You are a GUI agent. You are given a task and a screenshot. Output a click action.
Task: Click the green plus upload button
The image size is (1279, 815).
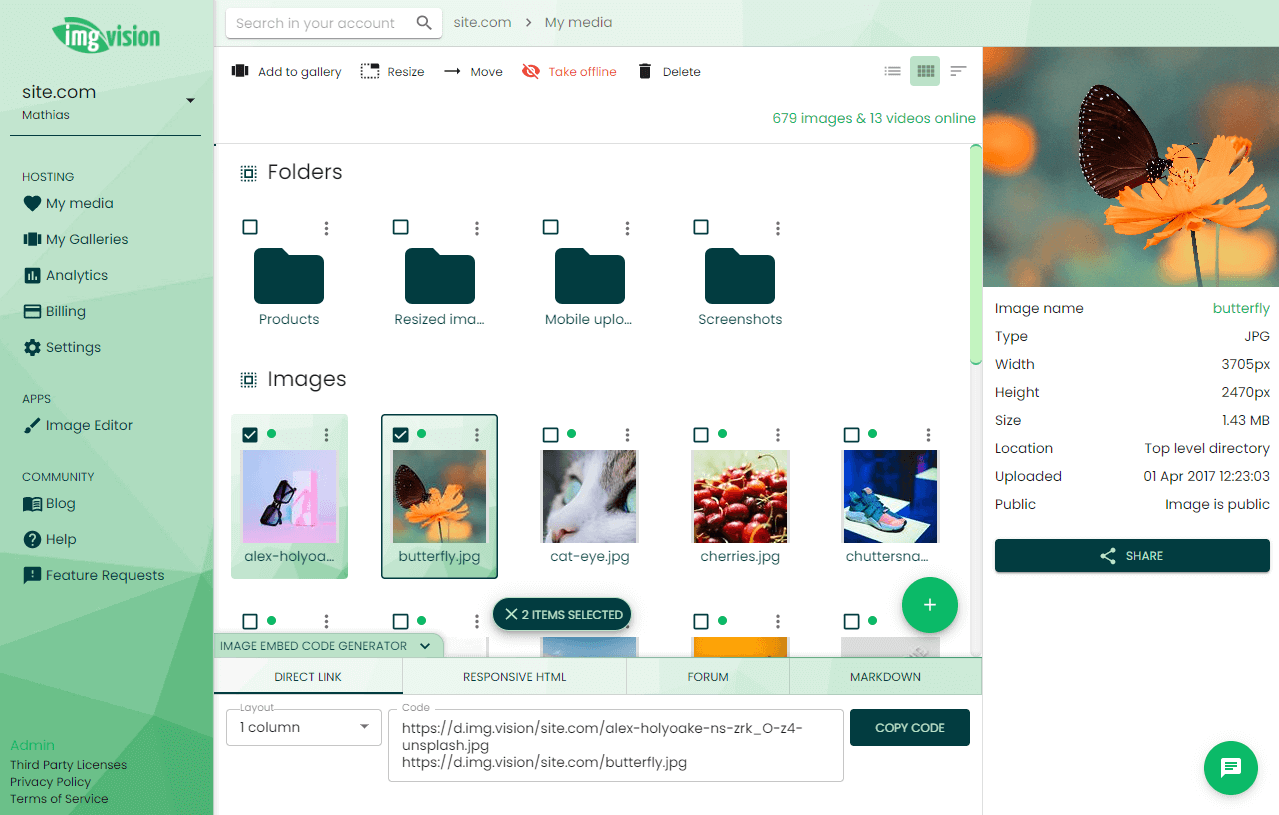tap(929, 605)
